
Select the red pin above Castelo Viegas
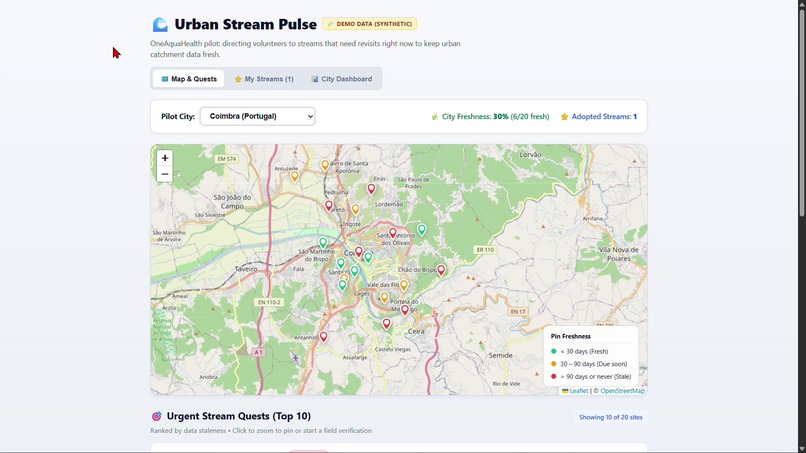387,323
